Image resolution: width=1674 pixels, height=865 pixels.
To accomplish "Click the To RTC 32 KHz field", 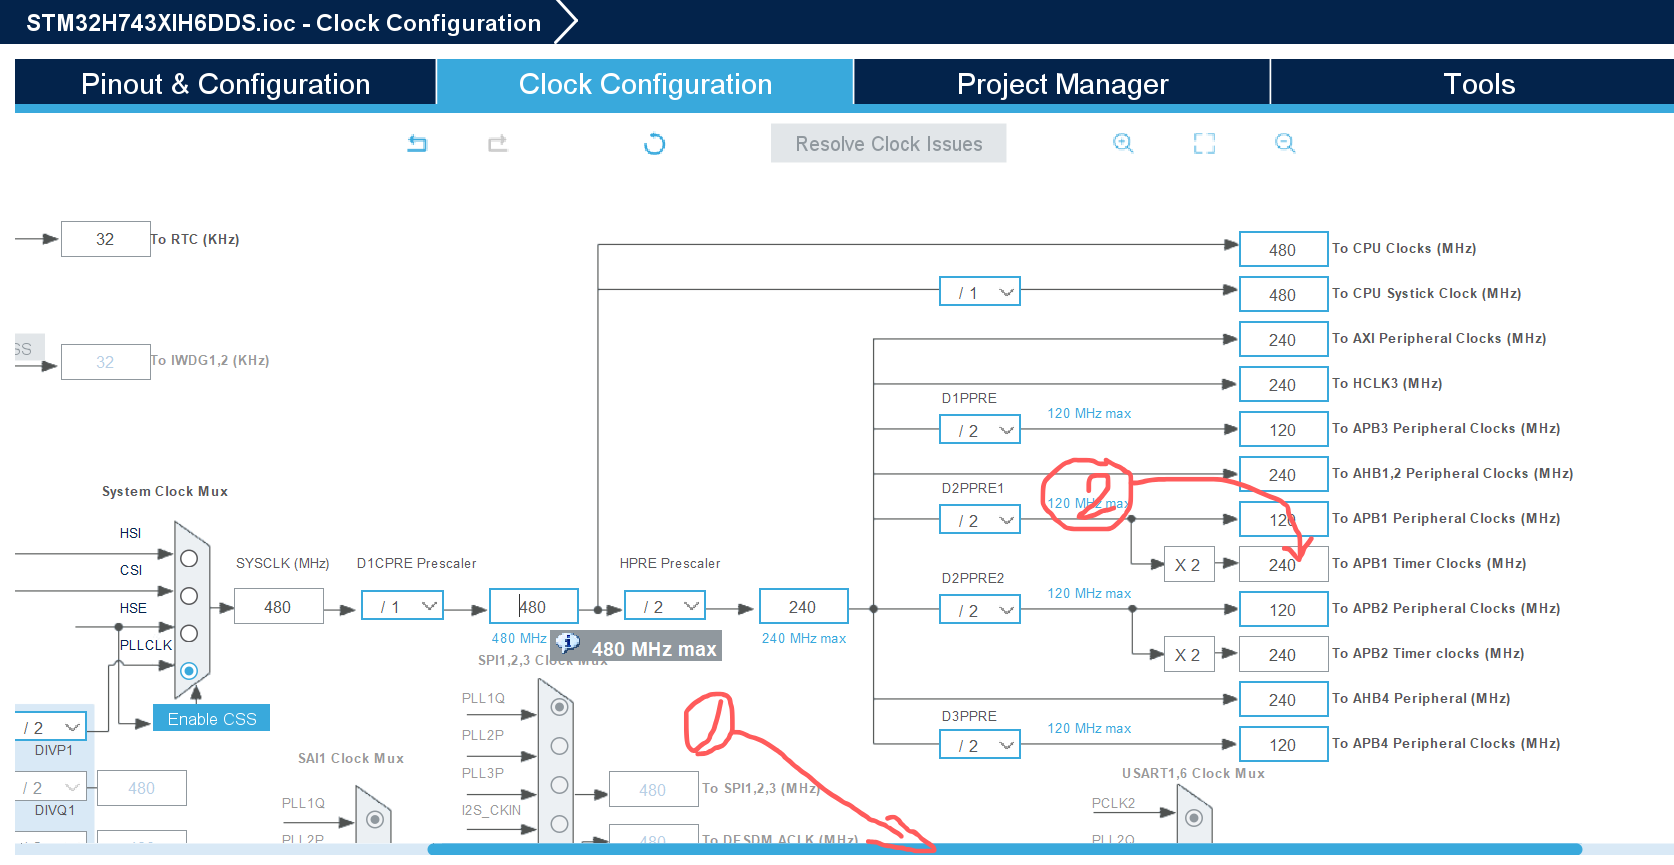I will tap(105, 239).
